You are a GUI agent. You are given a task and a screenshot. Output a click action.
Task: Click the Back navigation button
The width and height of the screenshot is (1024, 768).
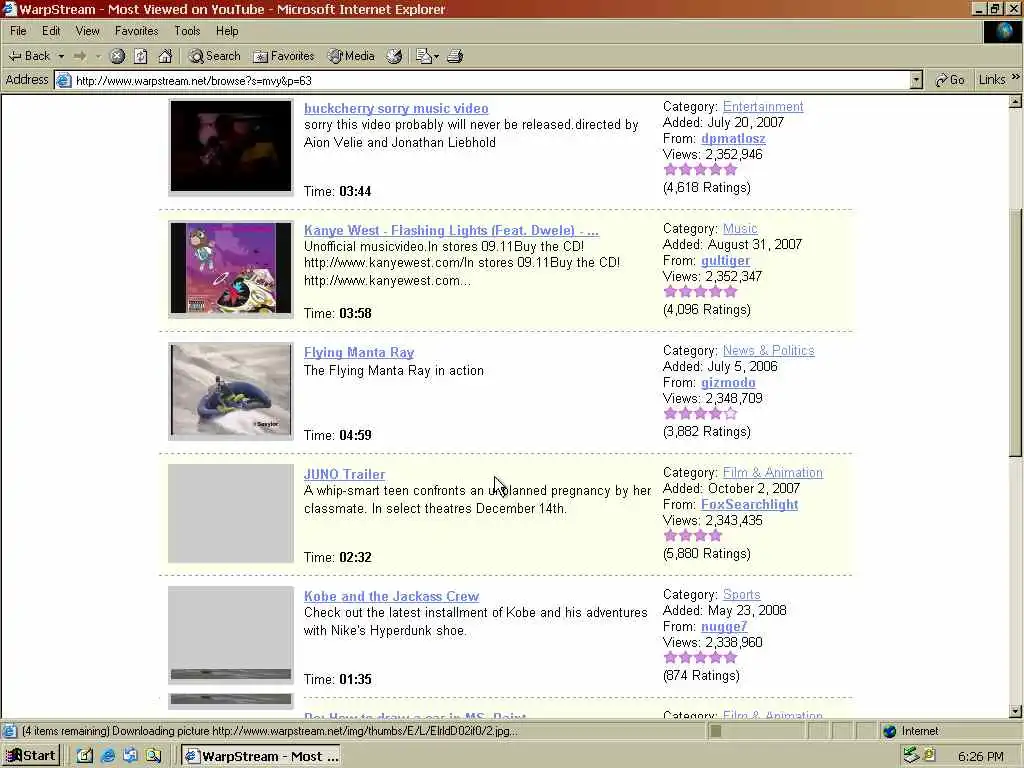pos(29,56)
